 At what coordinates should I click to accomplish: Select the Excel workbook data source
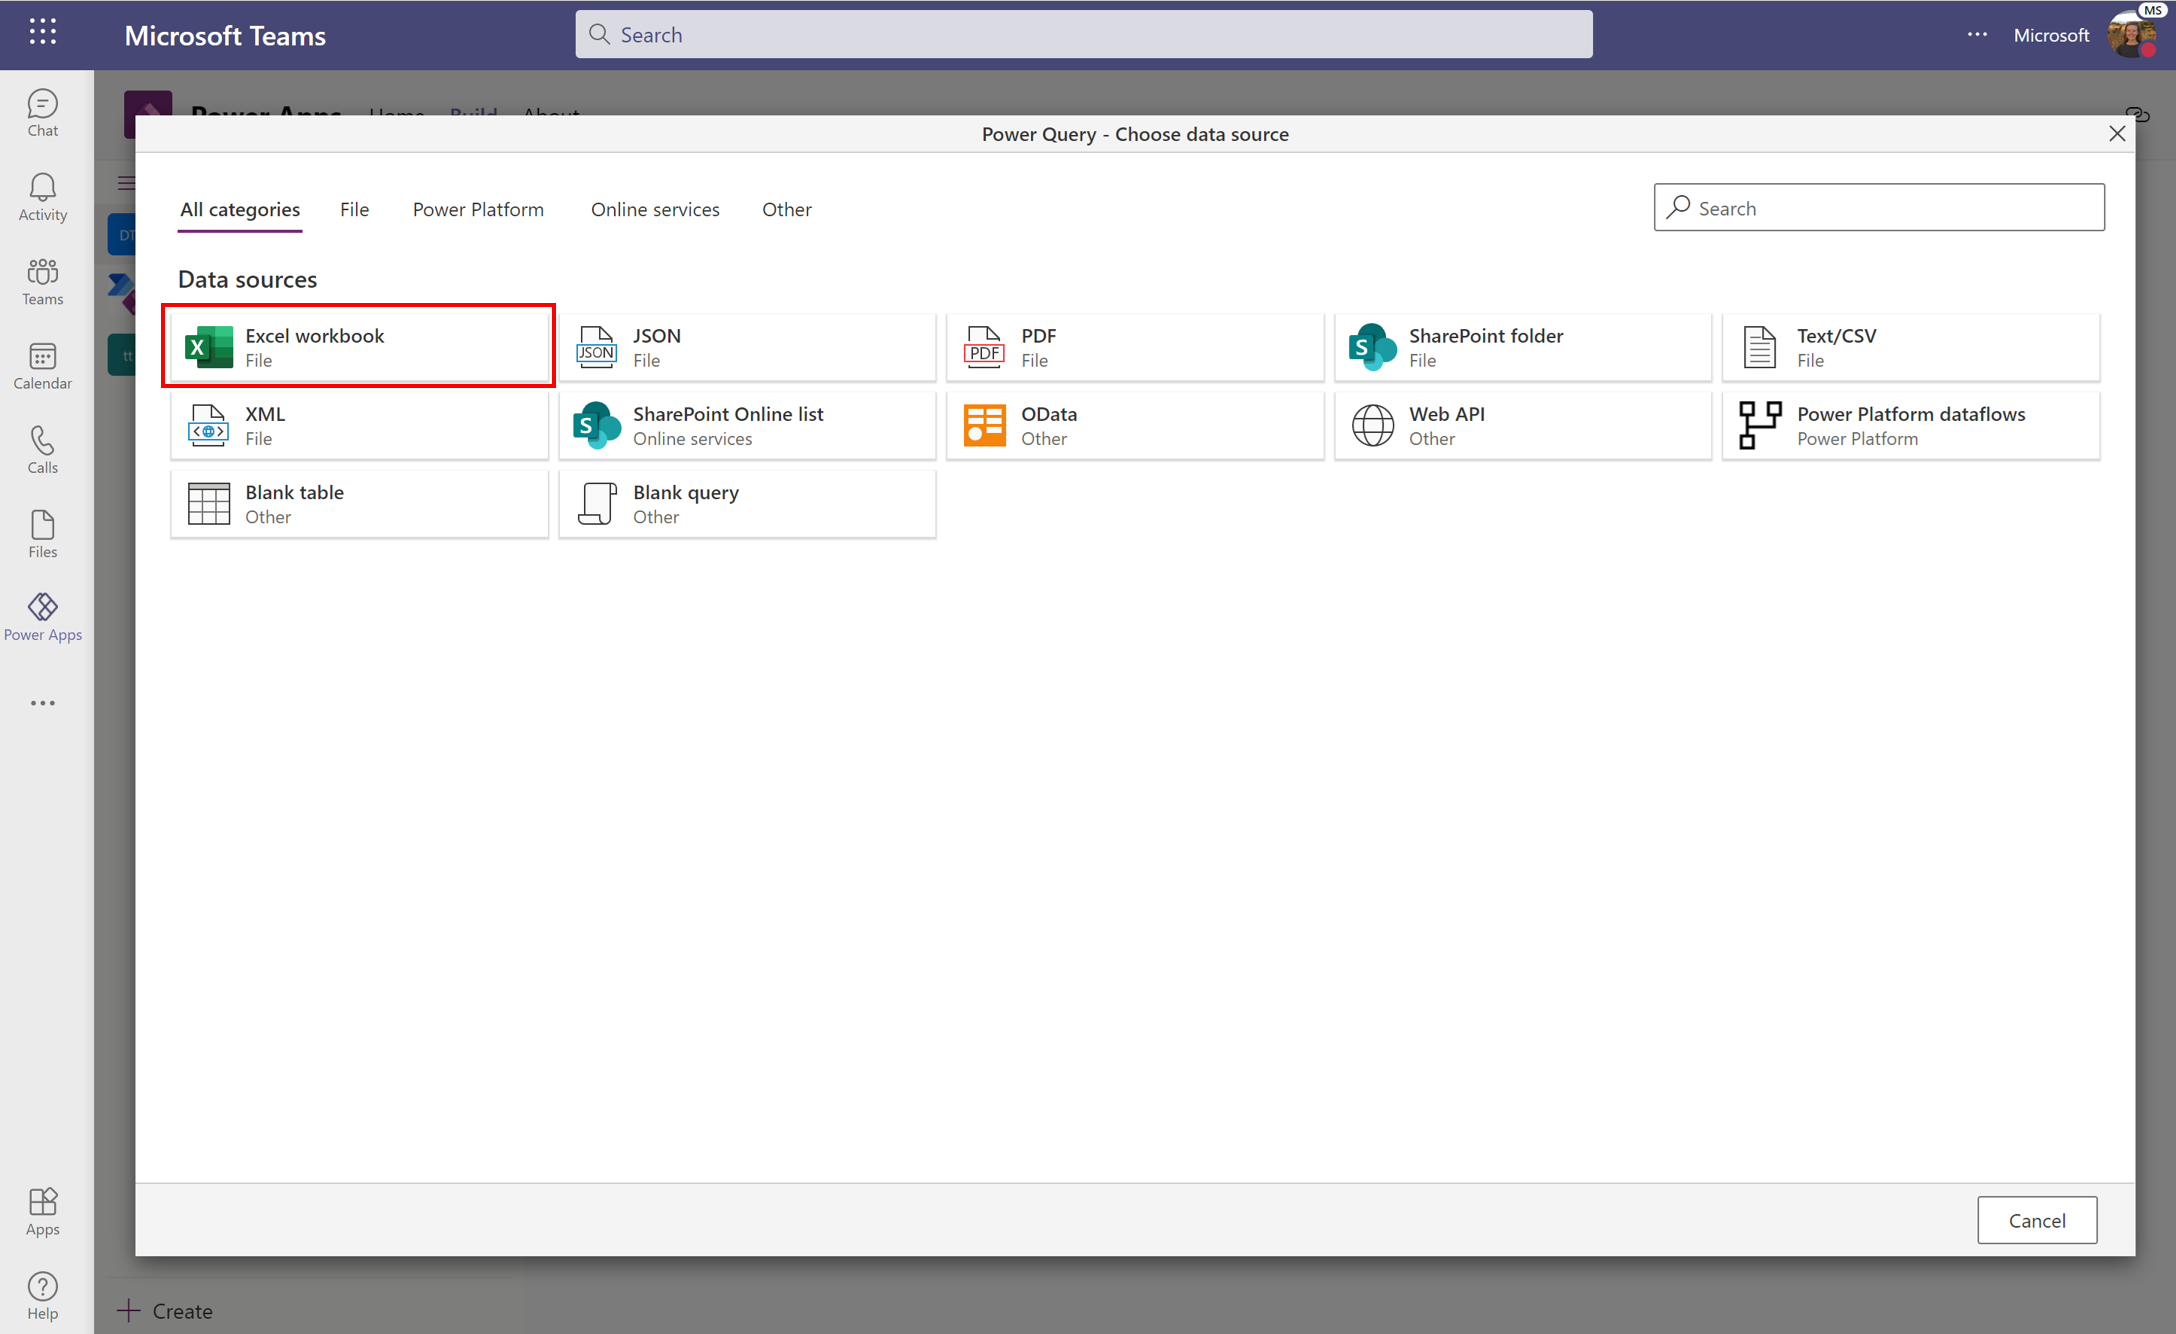pyautogui.click(x=359, y=345)
